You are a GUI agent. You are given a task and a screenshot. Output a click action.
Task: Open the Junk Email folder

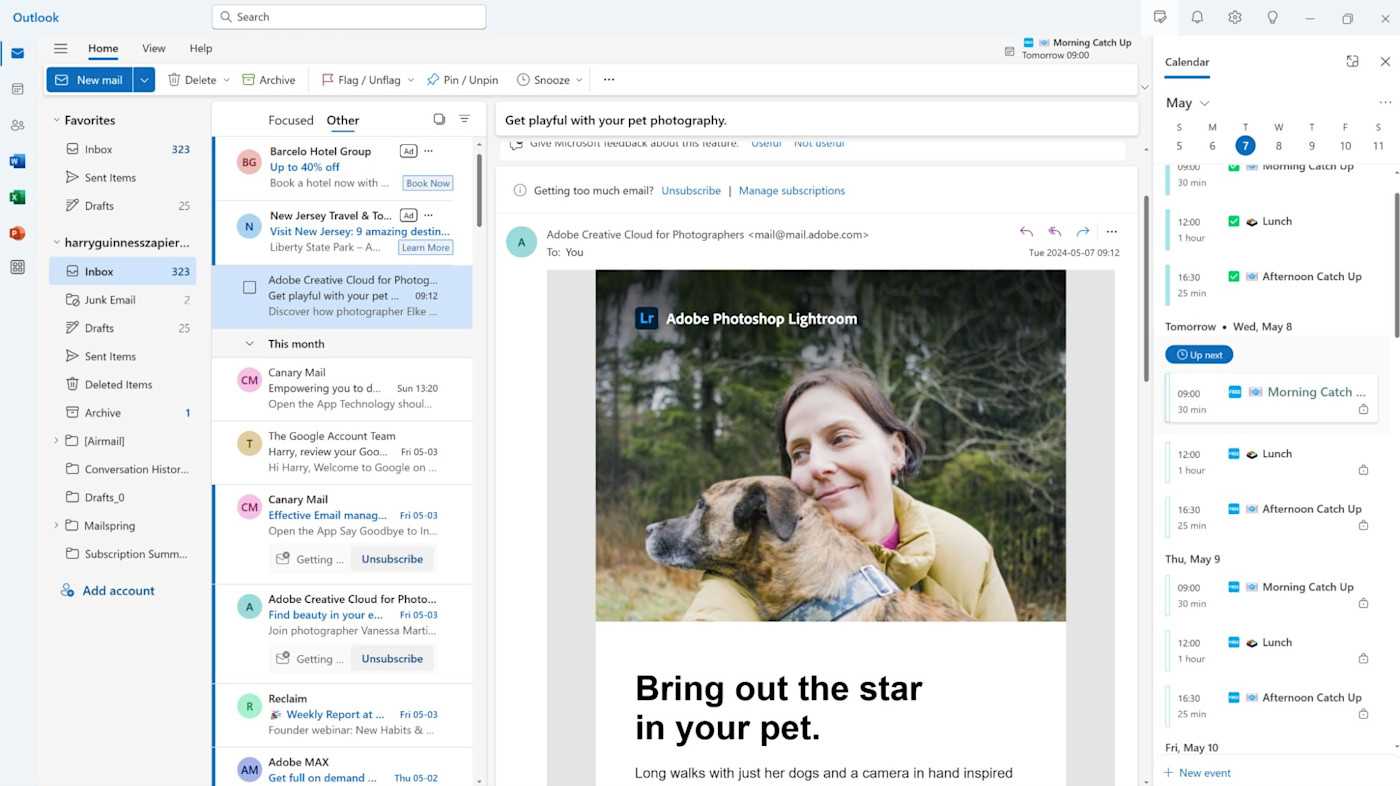[123, 299]
